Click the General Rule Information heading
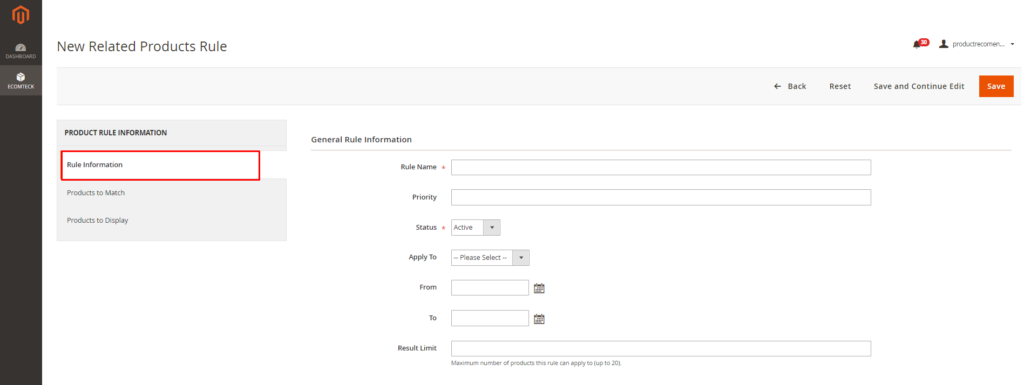Screen dimensions: 1024x385 tap(361, 139)
